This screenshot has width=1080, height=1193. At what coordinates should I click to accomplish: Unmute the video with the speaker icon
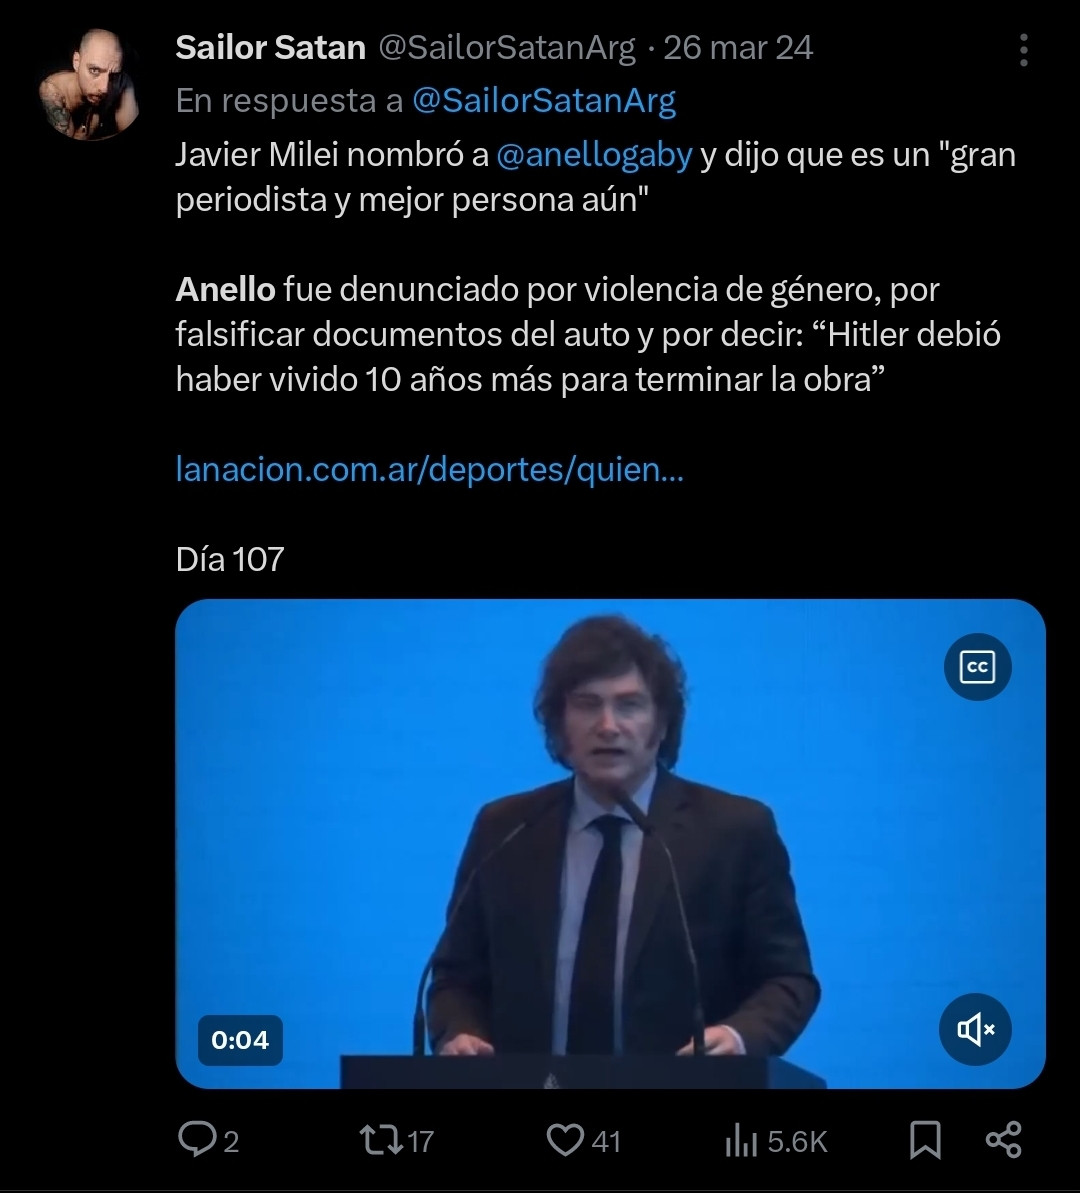(976, 1029)
